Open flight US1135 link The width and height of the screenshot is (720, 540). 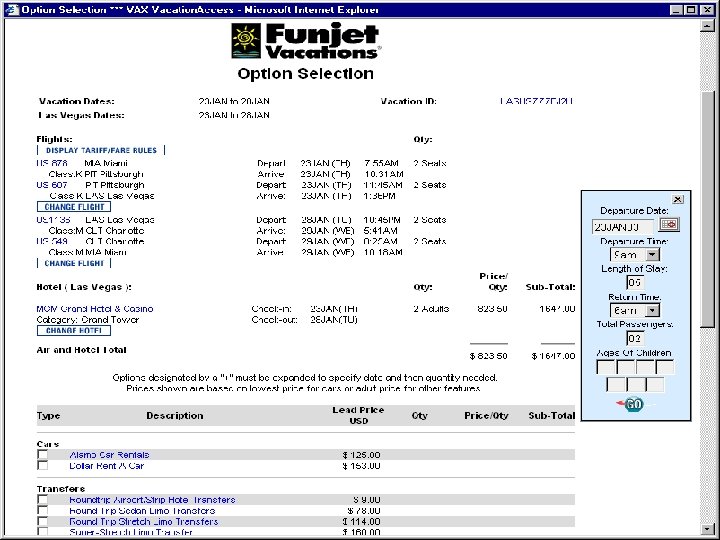pos(53,219)
